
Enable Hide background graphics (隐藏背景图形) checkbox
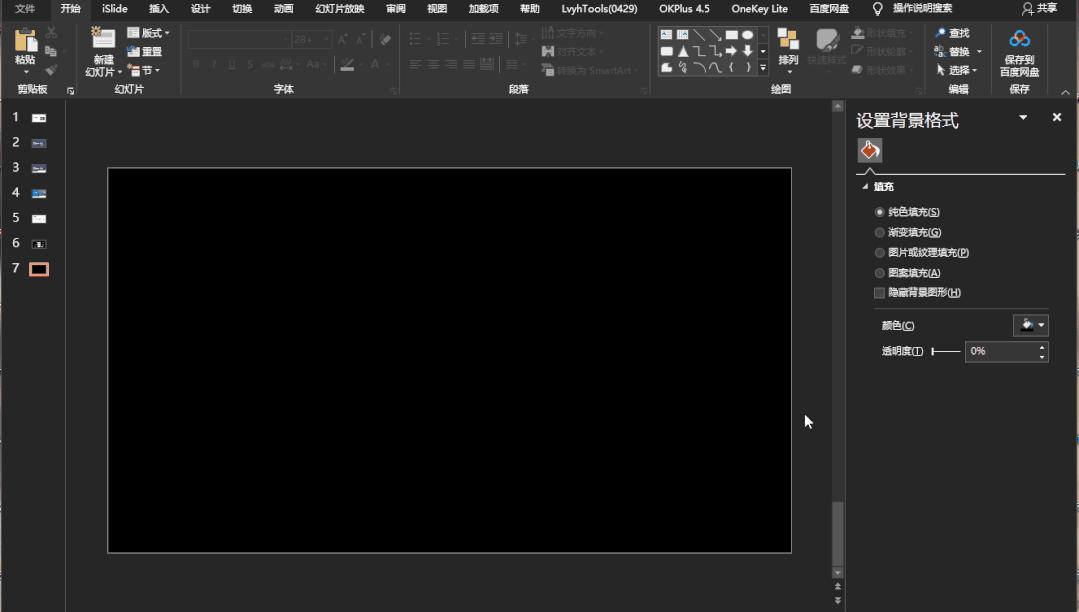pos(880,293)
